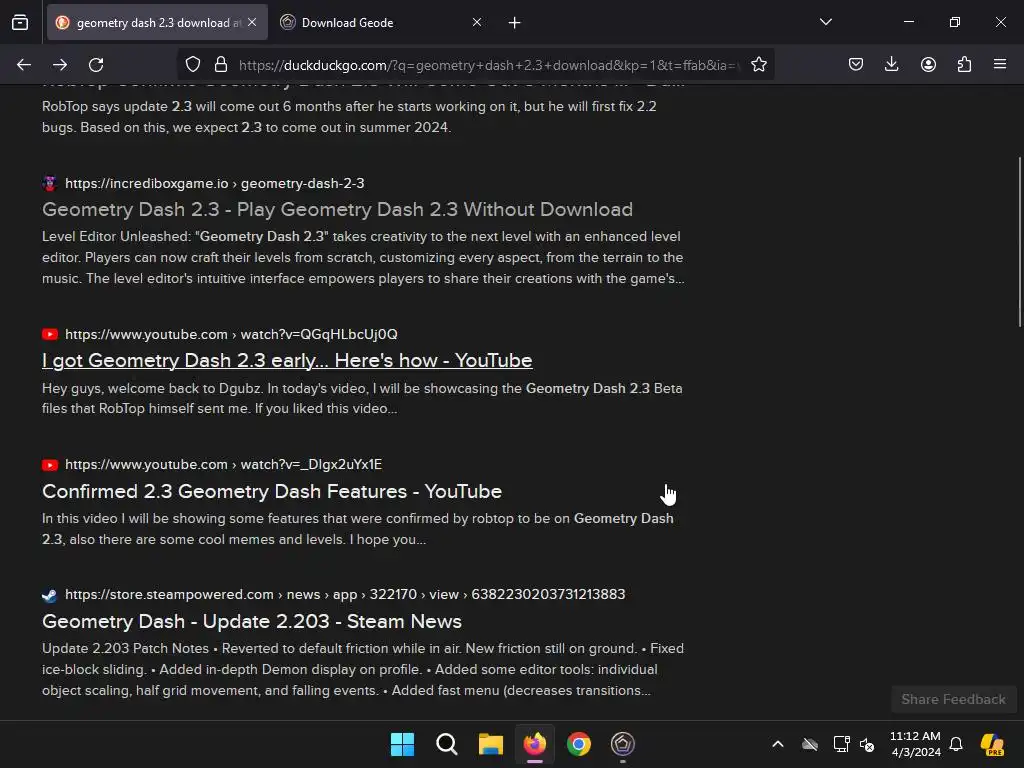Go forward one page
The width and height of the screenshot is (1024, 768).
[60, 65]
